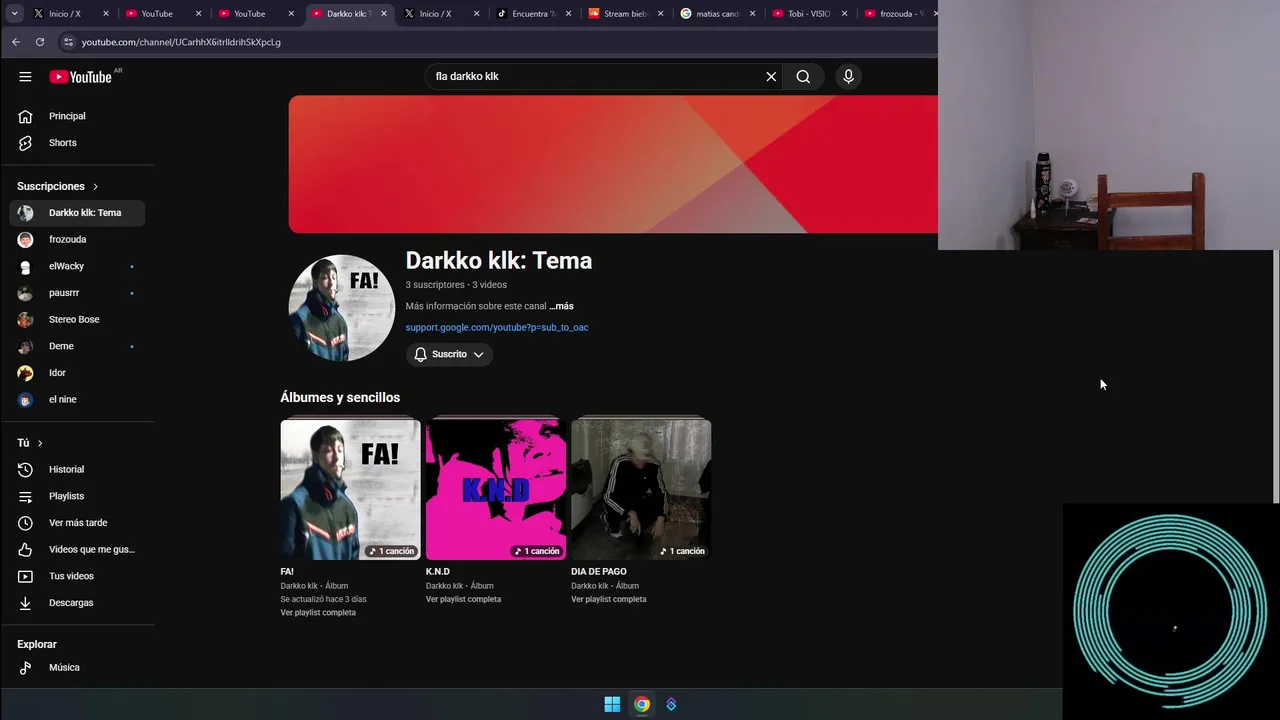The height and width of the screenshot is (720, 1280).
Task: Click Ver playlist completa under DIA DE PAGO
Action: point(609,599)
